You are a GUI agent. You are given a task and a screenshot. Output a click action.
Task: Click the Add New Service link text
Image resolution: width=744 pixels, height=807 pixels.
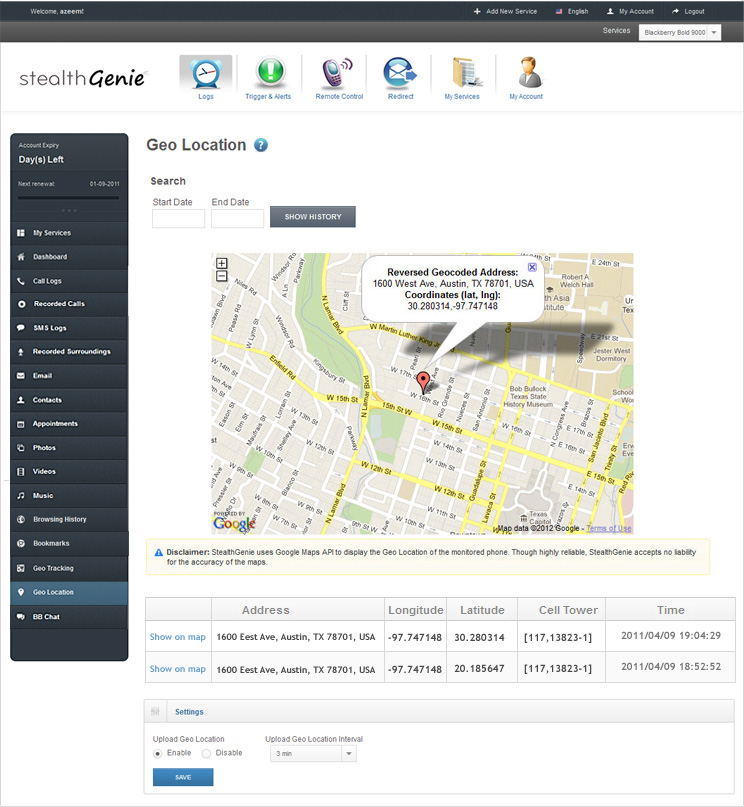click(511, 11)
